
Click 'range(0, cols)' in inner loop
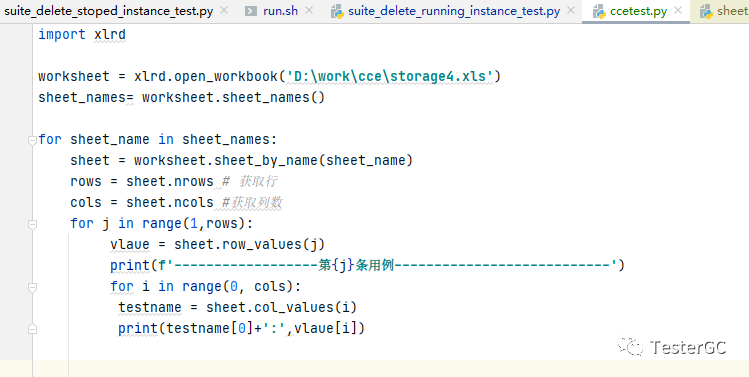(x=238, y=287)
